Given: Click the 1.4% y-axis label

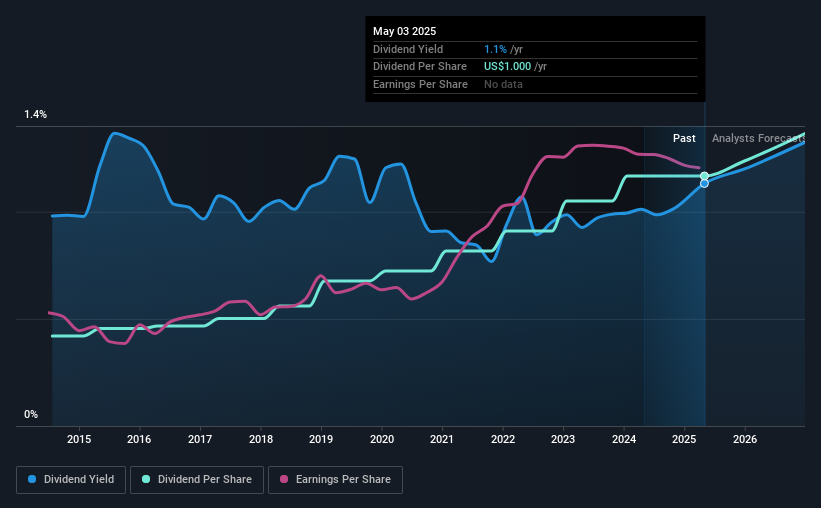Looking at the screenshot, I should (x=36, y=114).
